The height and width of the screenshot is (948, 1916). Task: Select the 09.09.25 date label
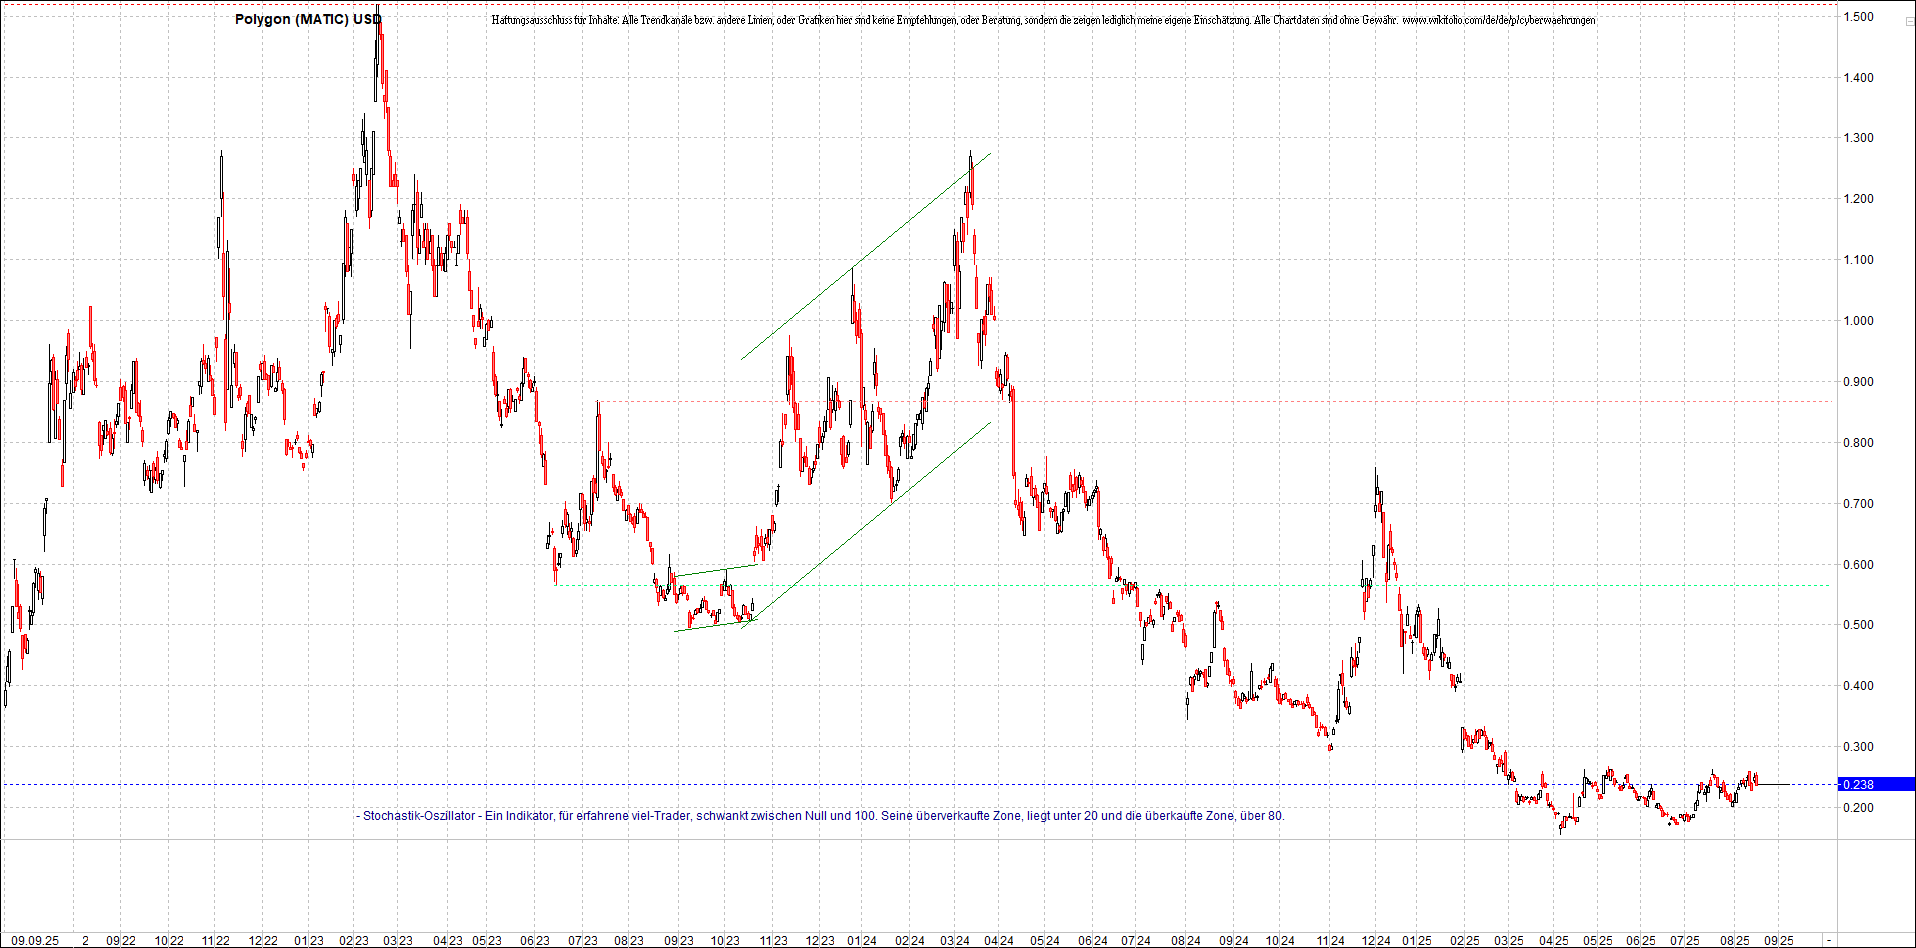tap(37, 940)
